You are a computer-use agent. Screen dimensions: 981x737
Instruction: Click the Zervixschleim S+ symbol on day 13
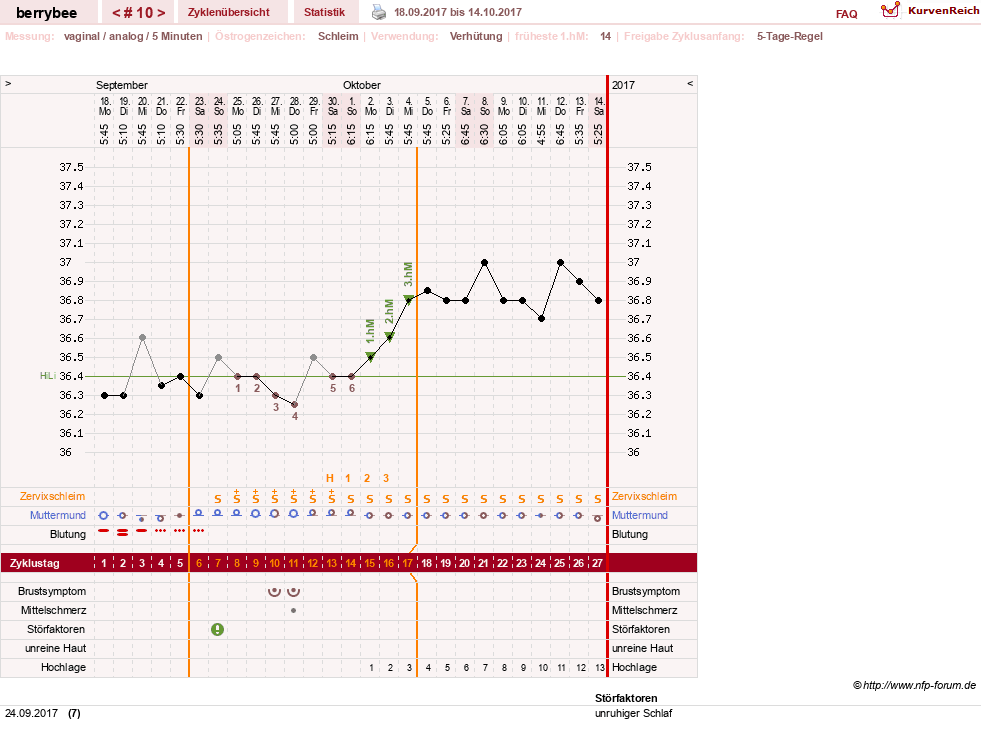[x=332, y=497]
